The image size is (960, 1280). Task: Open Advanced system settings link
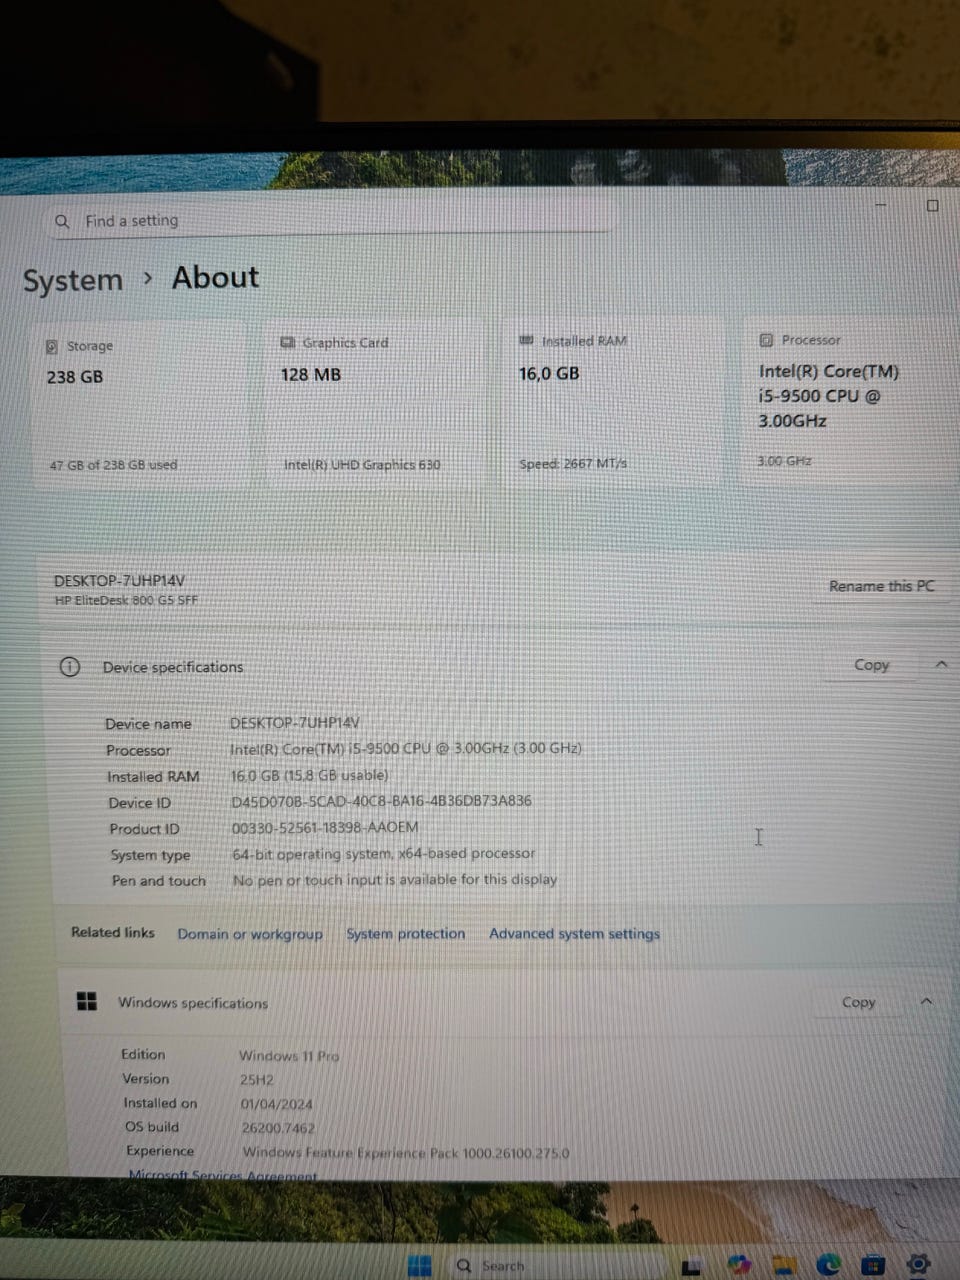pyautogui.click(x=574, y=933)
